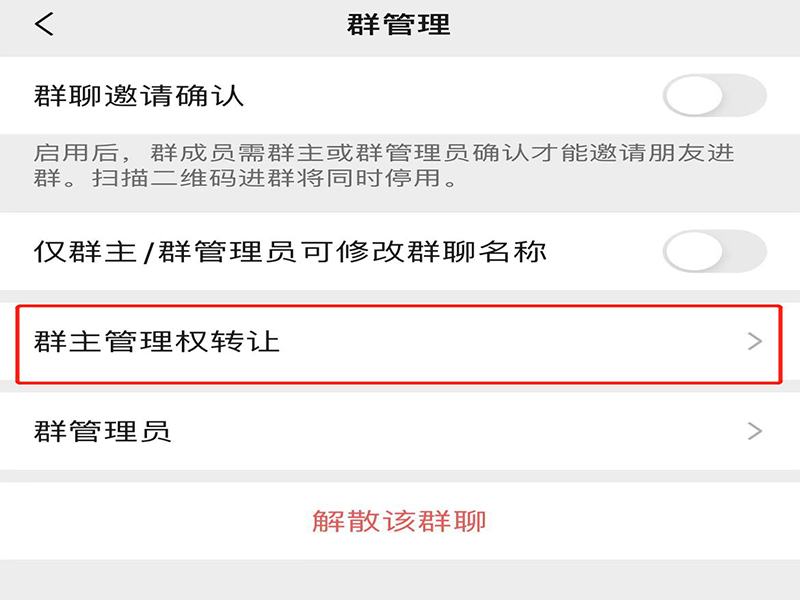Click empty header area right of 群管理
The image size is (800, 600).
(x=620, y=25)
